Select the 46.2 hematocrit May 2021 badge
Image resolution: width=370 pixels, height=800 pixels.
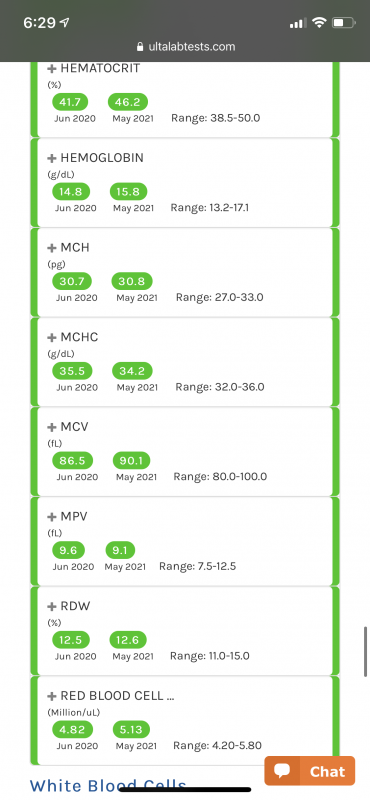[128, 102]
